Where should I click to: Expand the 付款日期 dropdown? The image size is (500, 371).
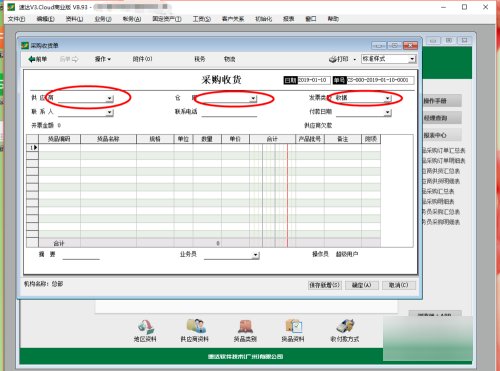[388, 112]
